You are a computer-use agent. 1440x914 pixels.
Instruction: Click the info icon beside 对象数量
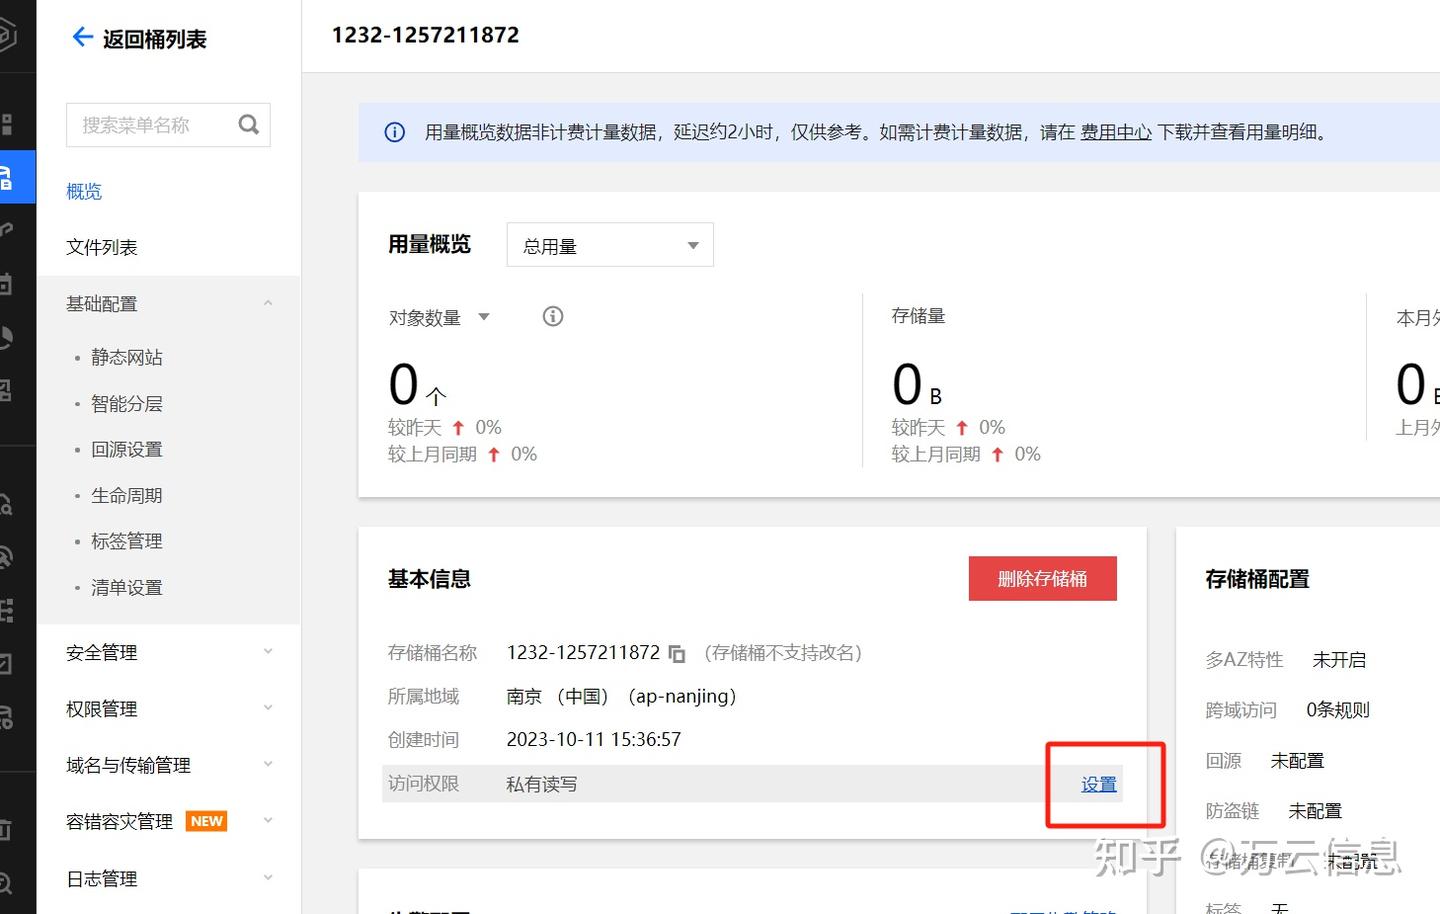[x=552, y=316]
